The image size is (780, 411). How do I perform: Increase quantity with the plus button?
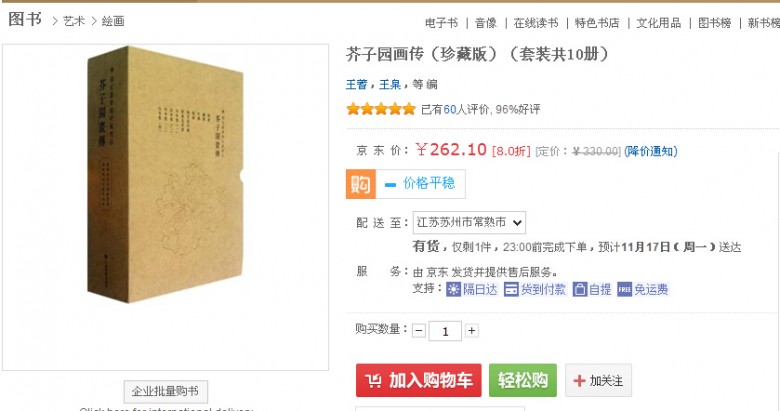[x=472, y=330]
